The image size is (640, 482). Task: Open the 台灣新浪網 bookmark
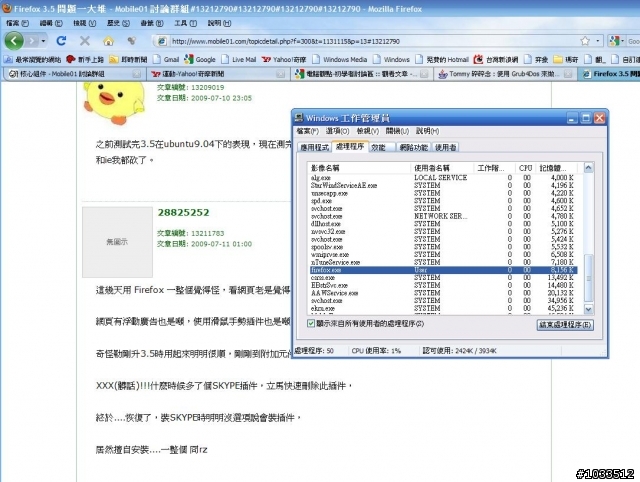point(496,60)
